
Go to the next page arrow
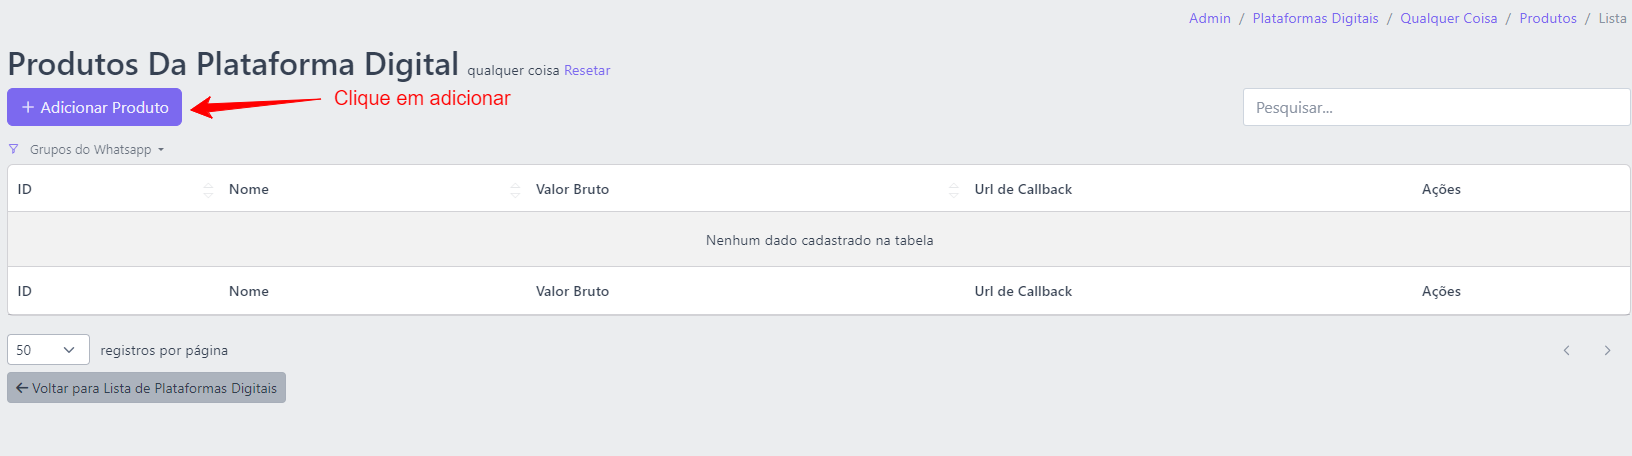click(x=1607, y=350)
